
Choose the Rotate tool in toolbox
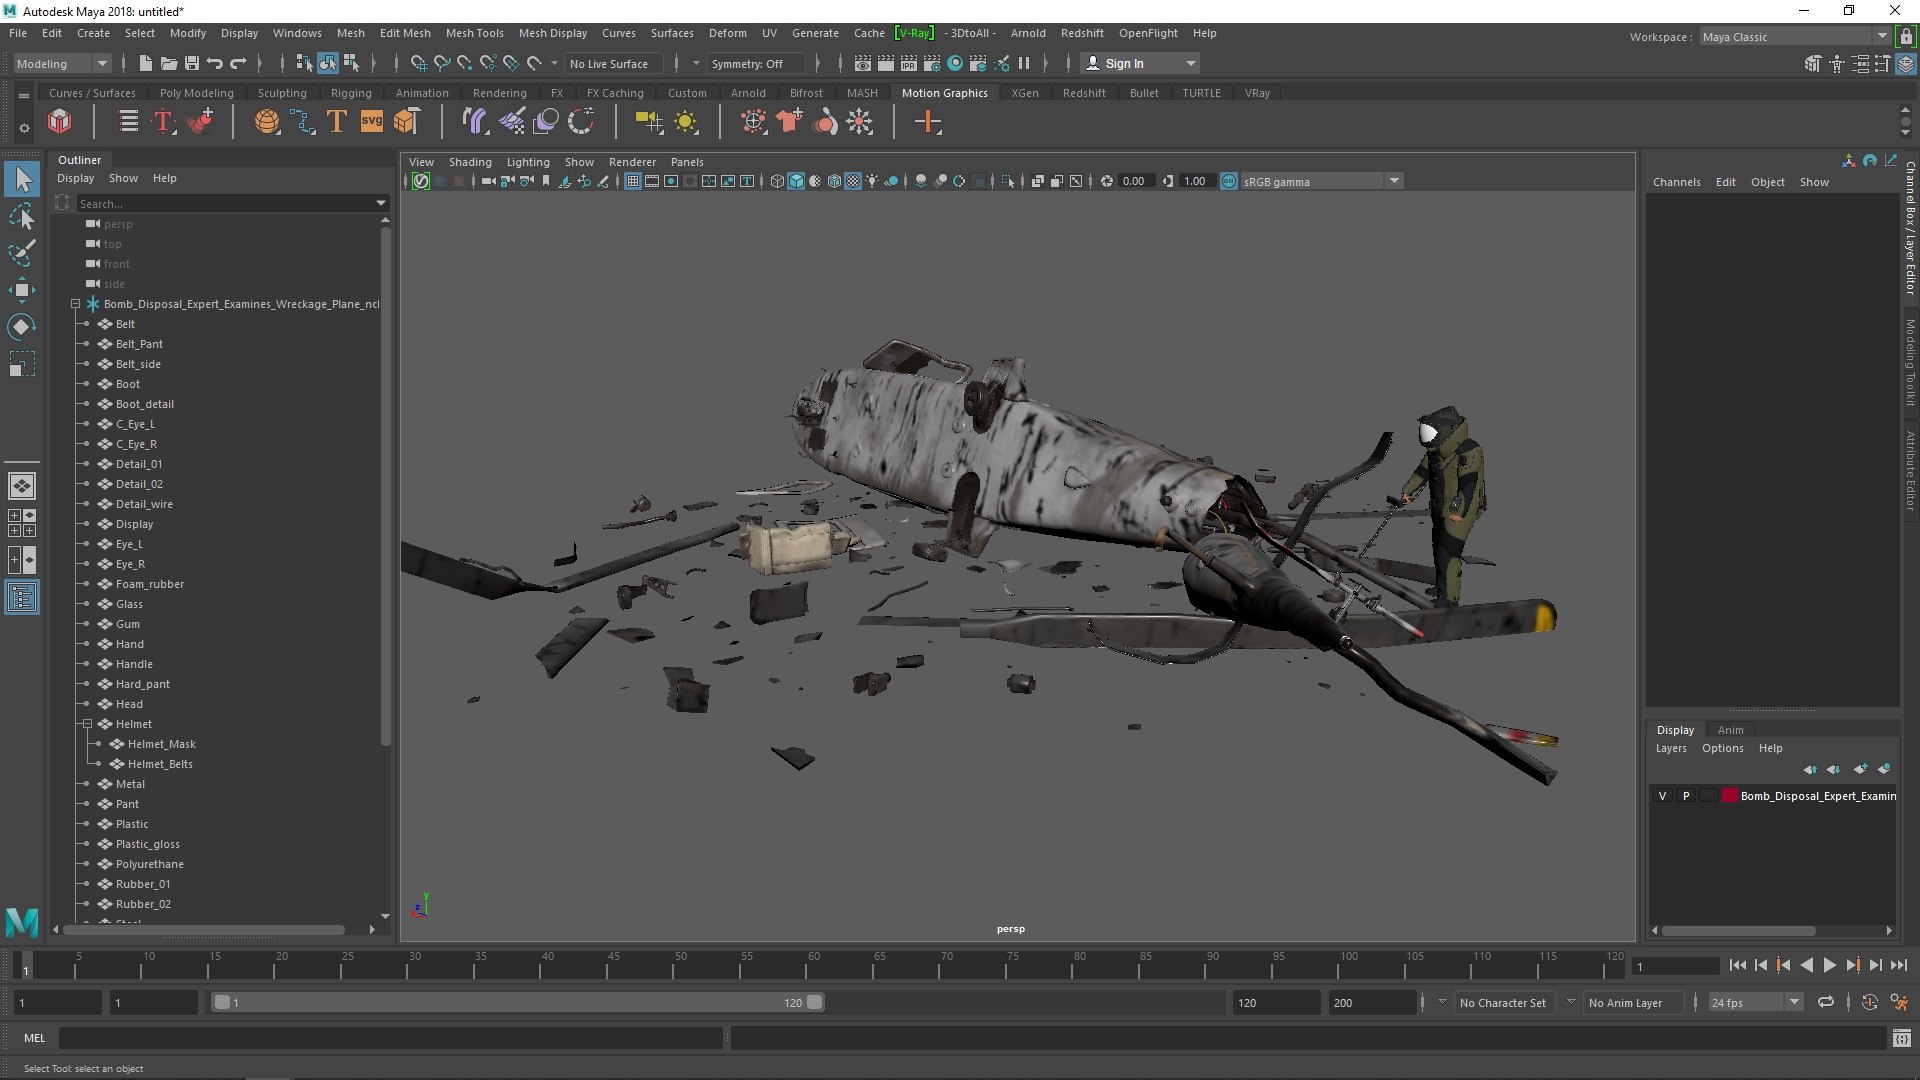pos(22,327)
